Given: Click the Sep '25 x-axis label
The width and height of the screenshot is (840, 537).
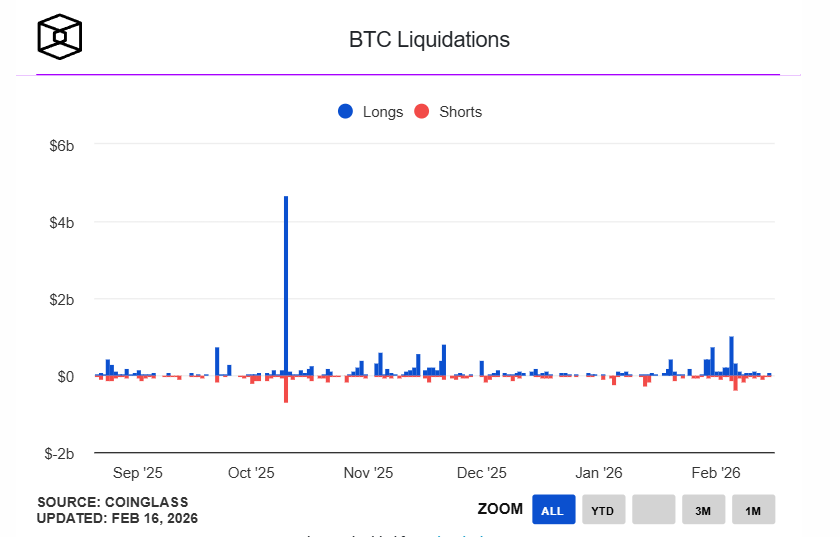Looking at the screenshot, I should (138, 473).
